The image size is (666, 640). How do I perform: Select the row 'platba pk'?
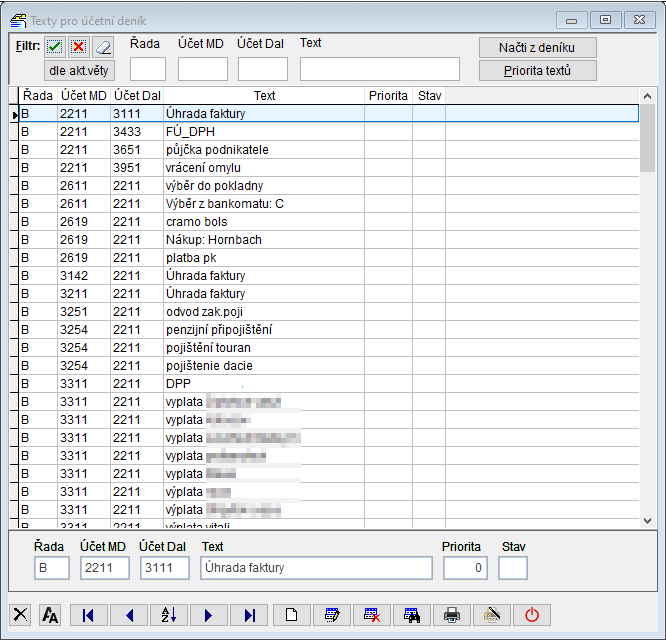tap(329, 258)
